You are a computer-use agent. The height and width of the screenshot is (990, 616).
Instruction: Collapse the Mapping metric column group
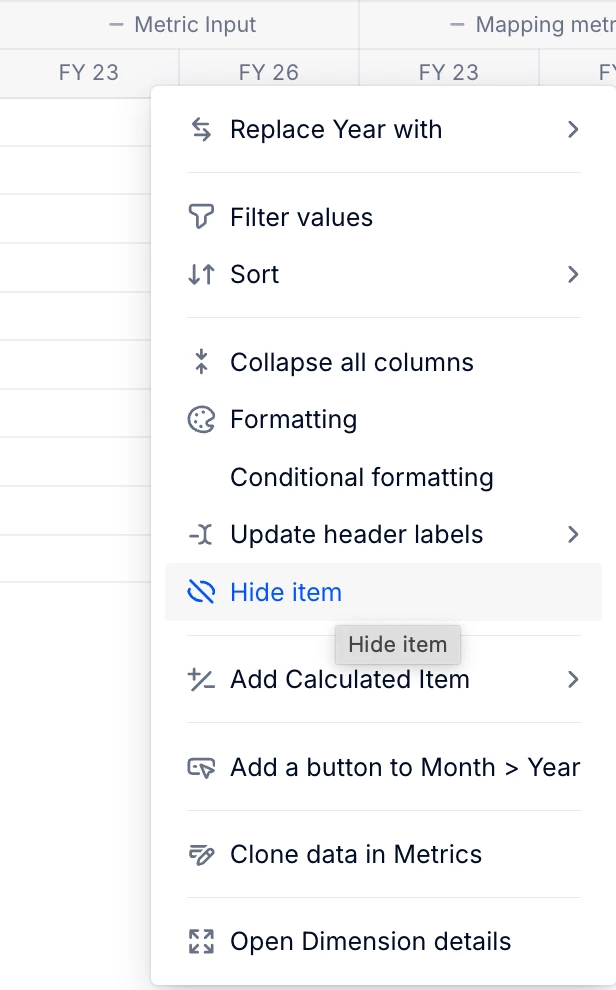[x=457, y=25]
